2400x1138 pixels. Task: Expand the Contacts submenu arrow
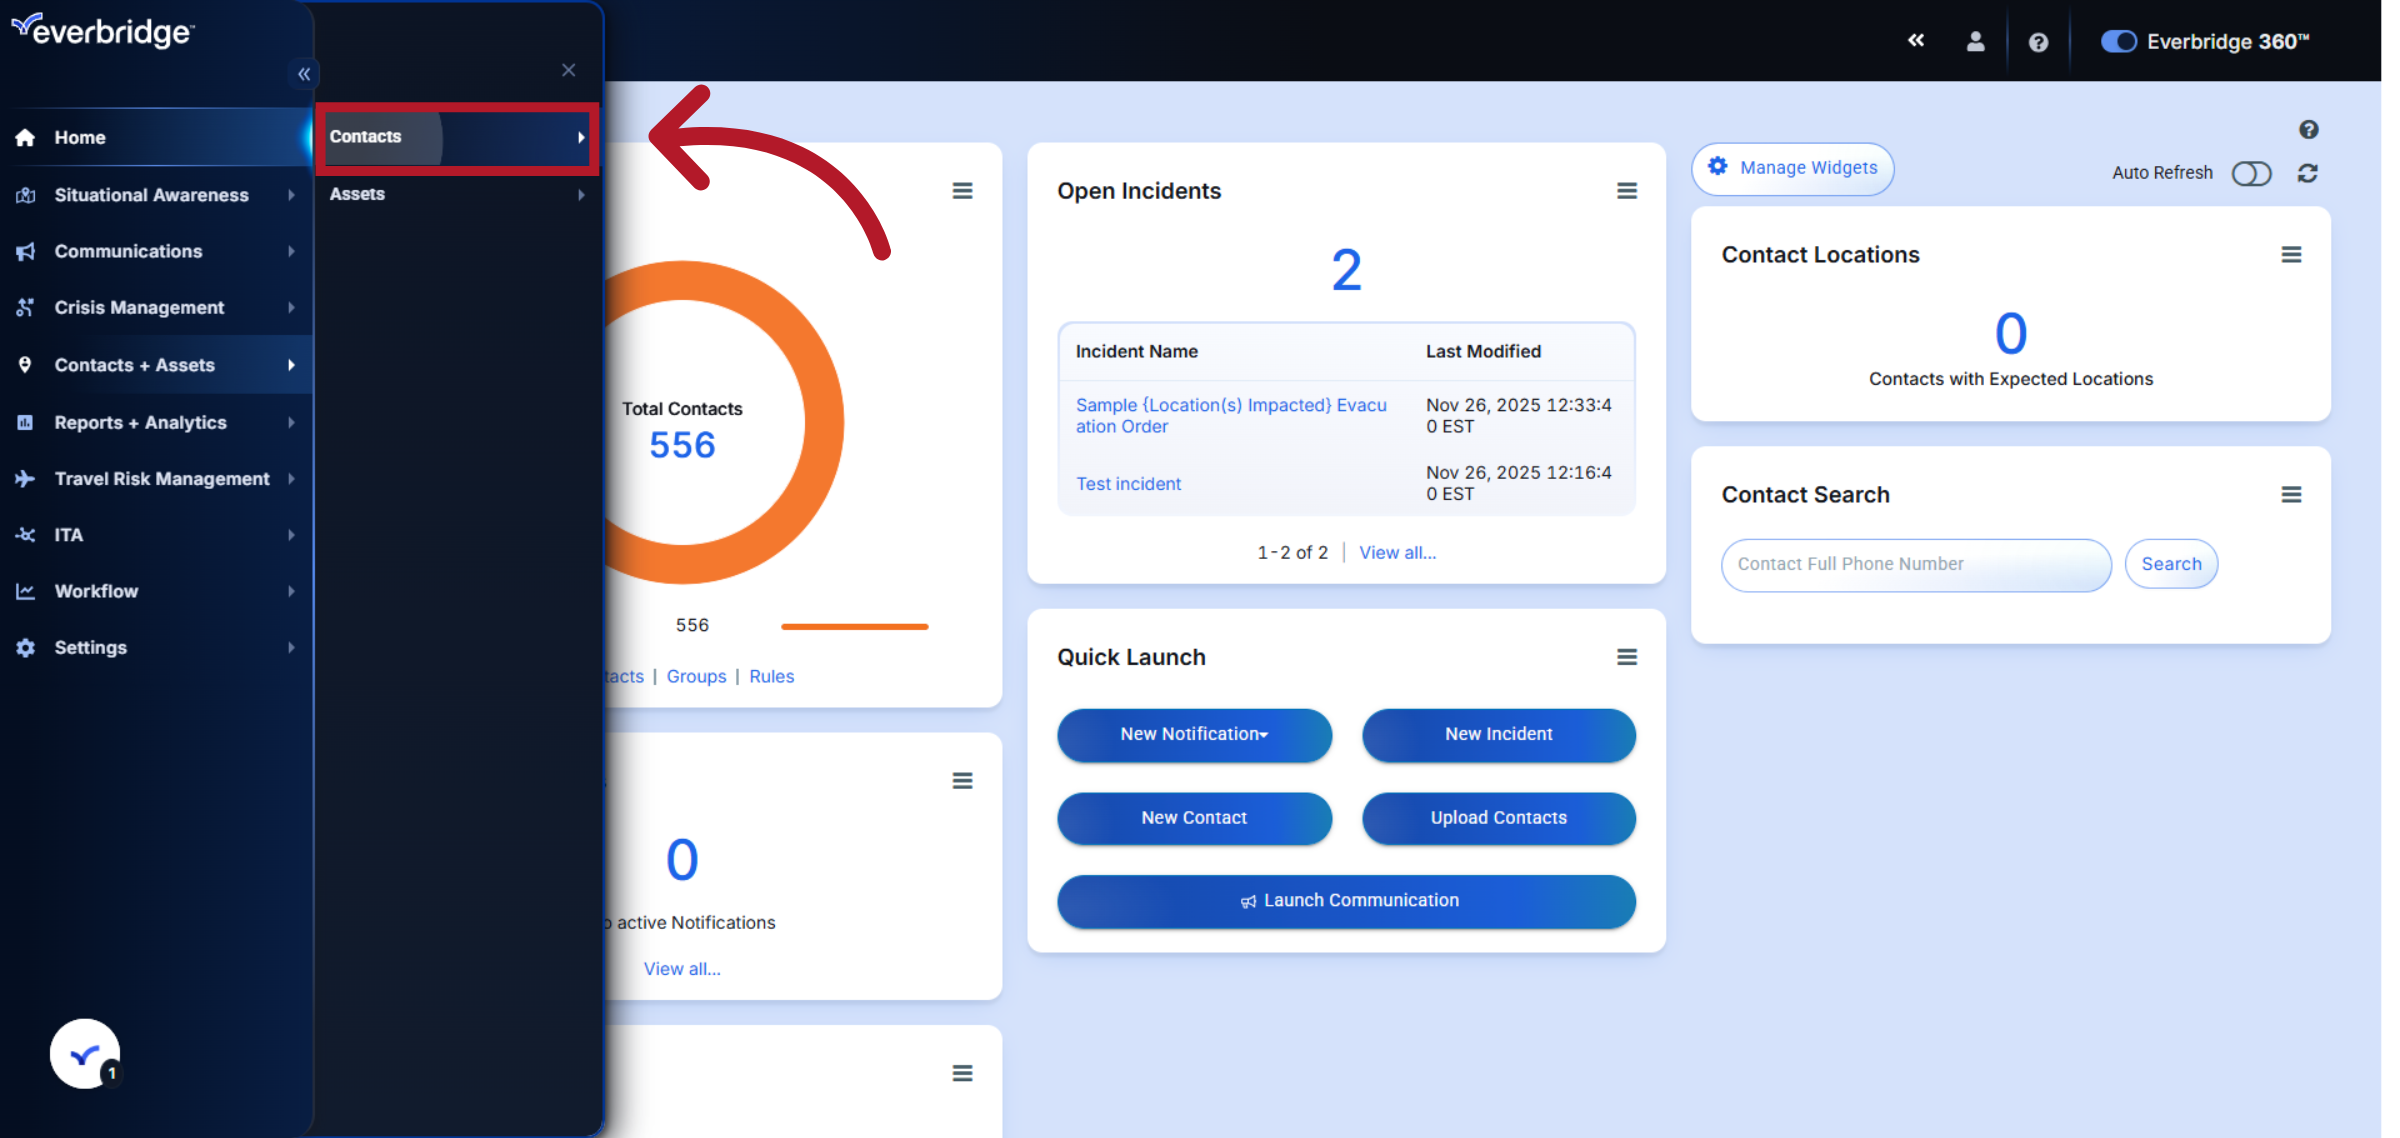click(583, 137)
